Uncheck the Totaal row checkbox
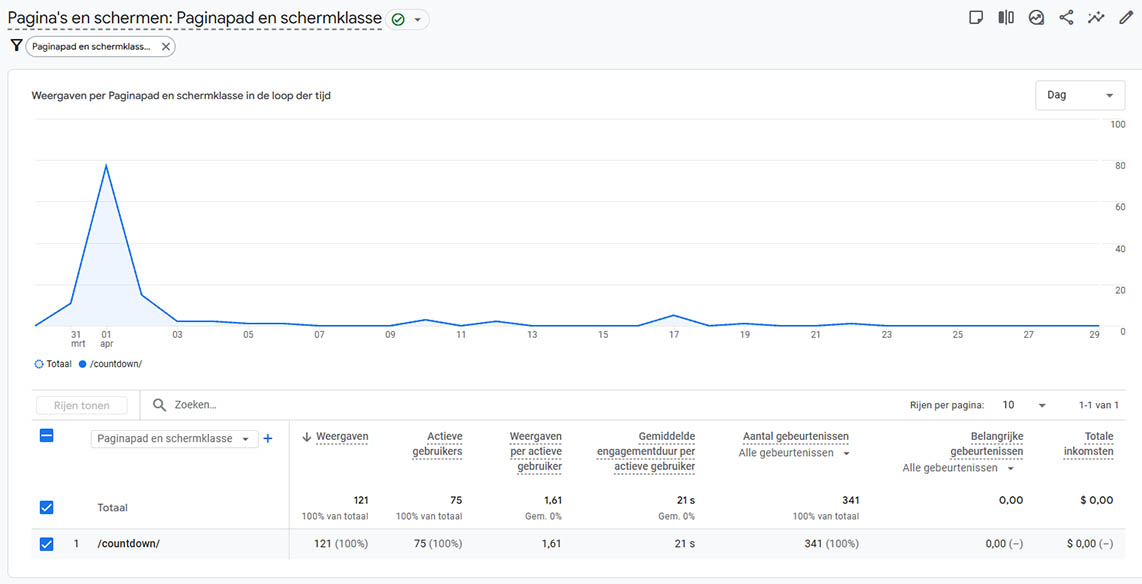The height and width of the screenshot is (584, 1142). click(x=46, y=507)
